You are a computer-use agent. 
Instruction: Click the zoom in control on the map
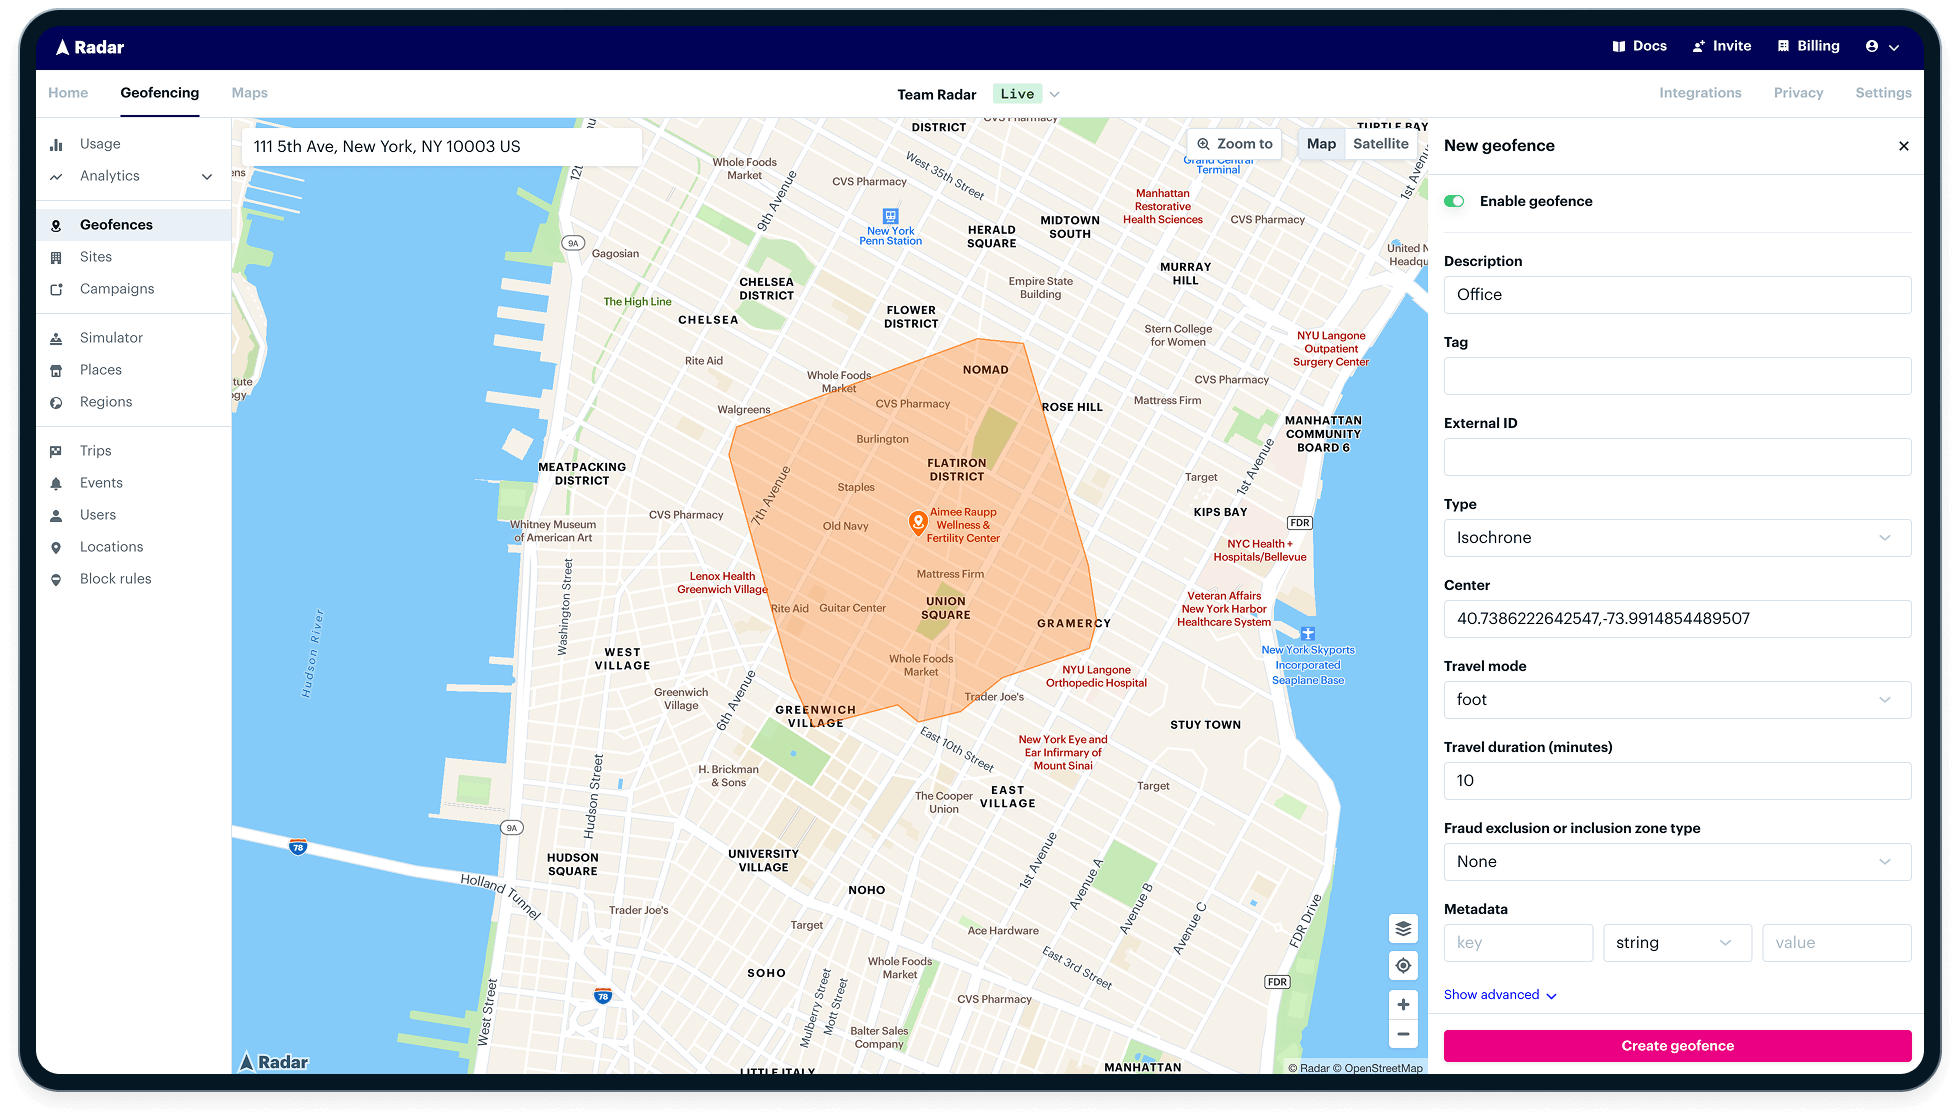click(x=1403, y=1004)
